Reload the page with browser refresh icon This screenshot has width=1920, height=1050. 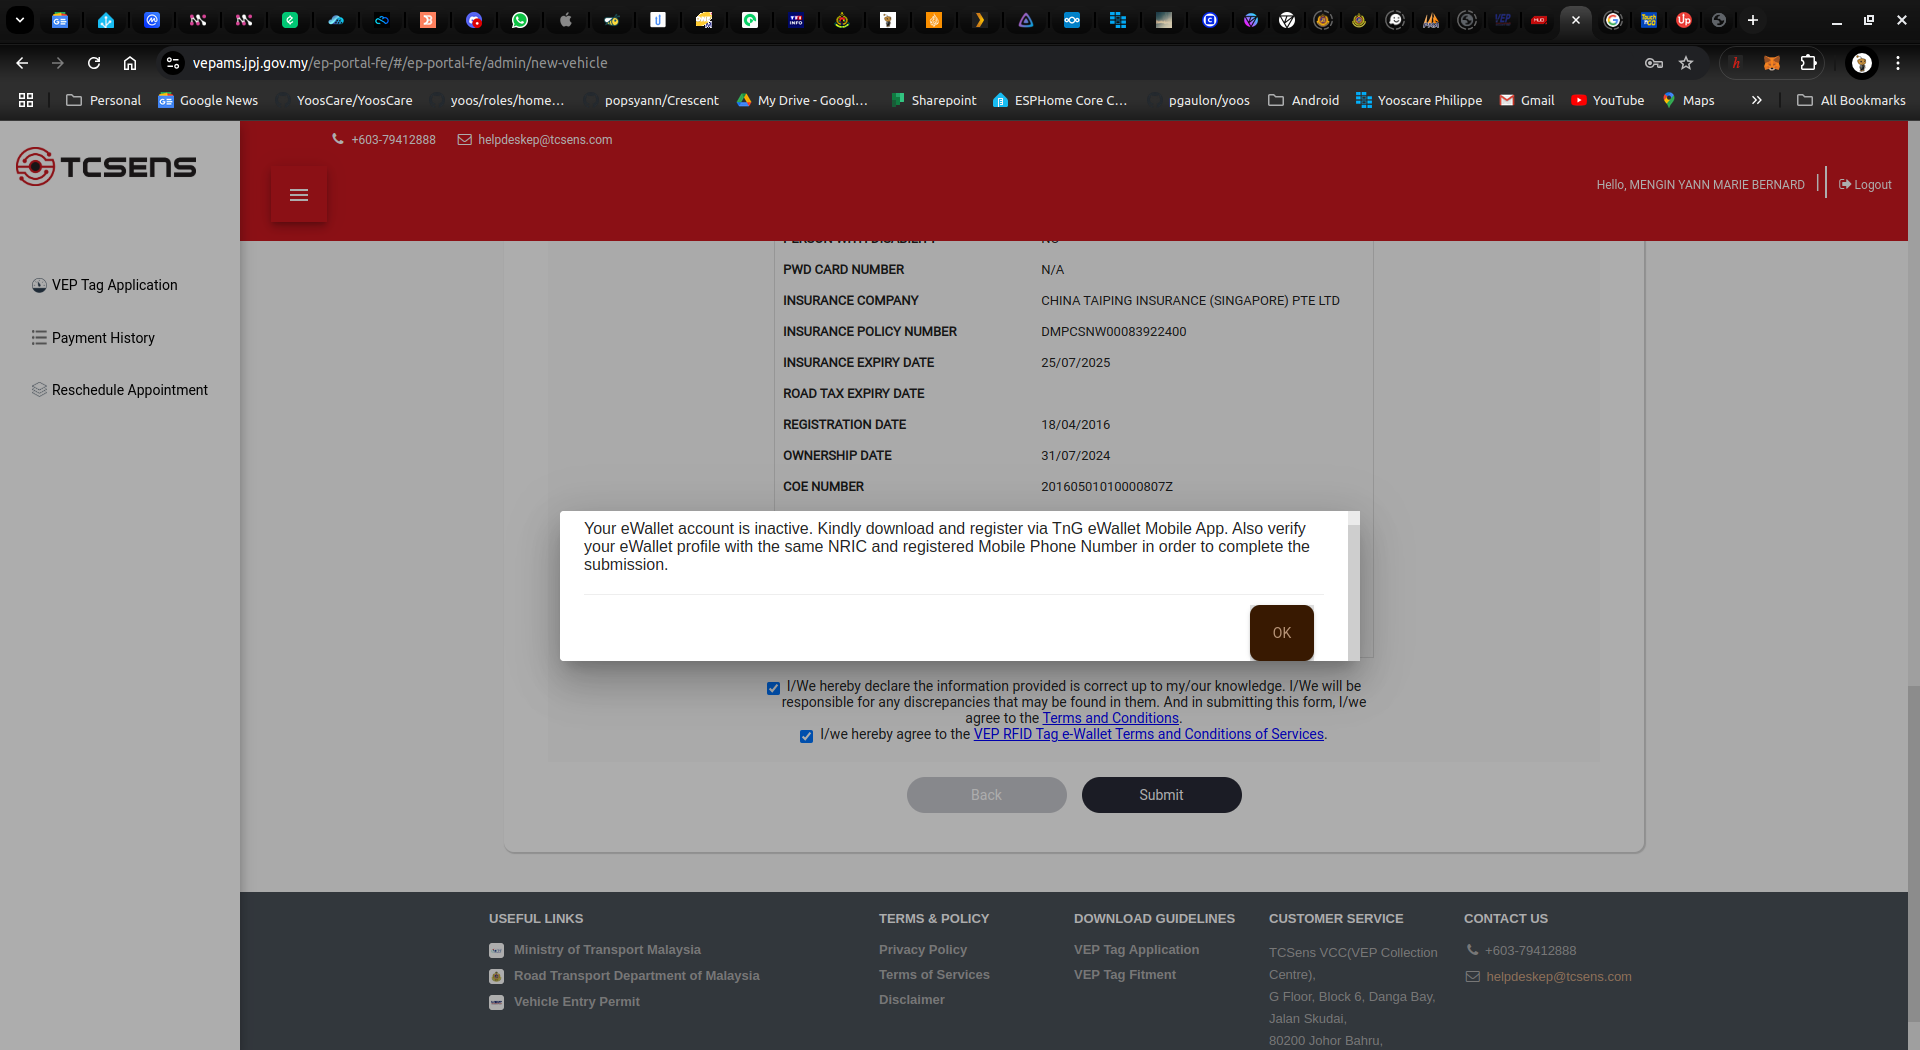pyautogui.click(x=94, y=63)
